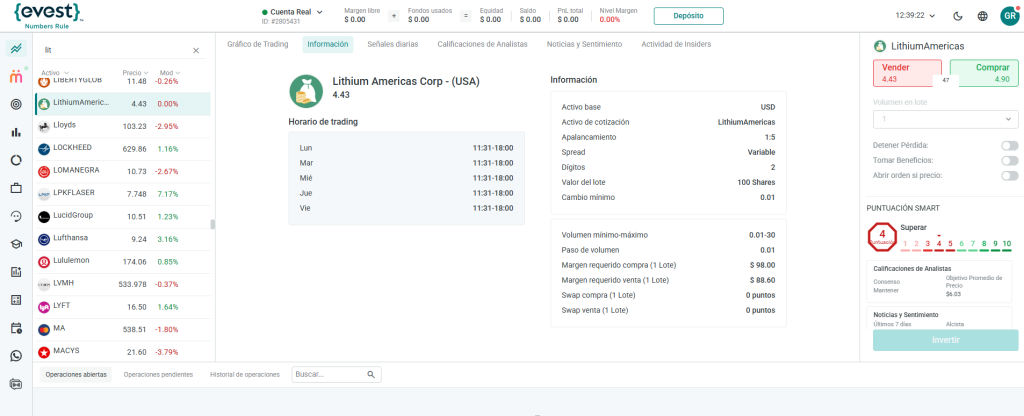Click the asset list scrollbar handle
This screenshot has width=1024, height=416.
tap(212, 225)
